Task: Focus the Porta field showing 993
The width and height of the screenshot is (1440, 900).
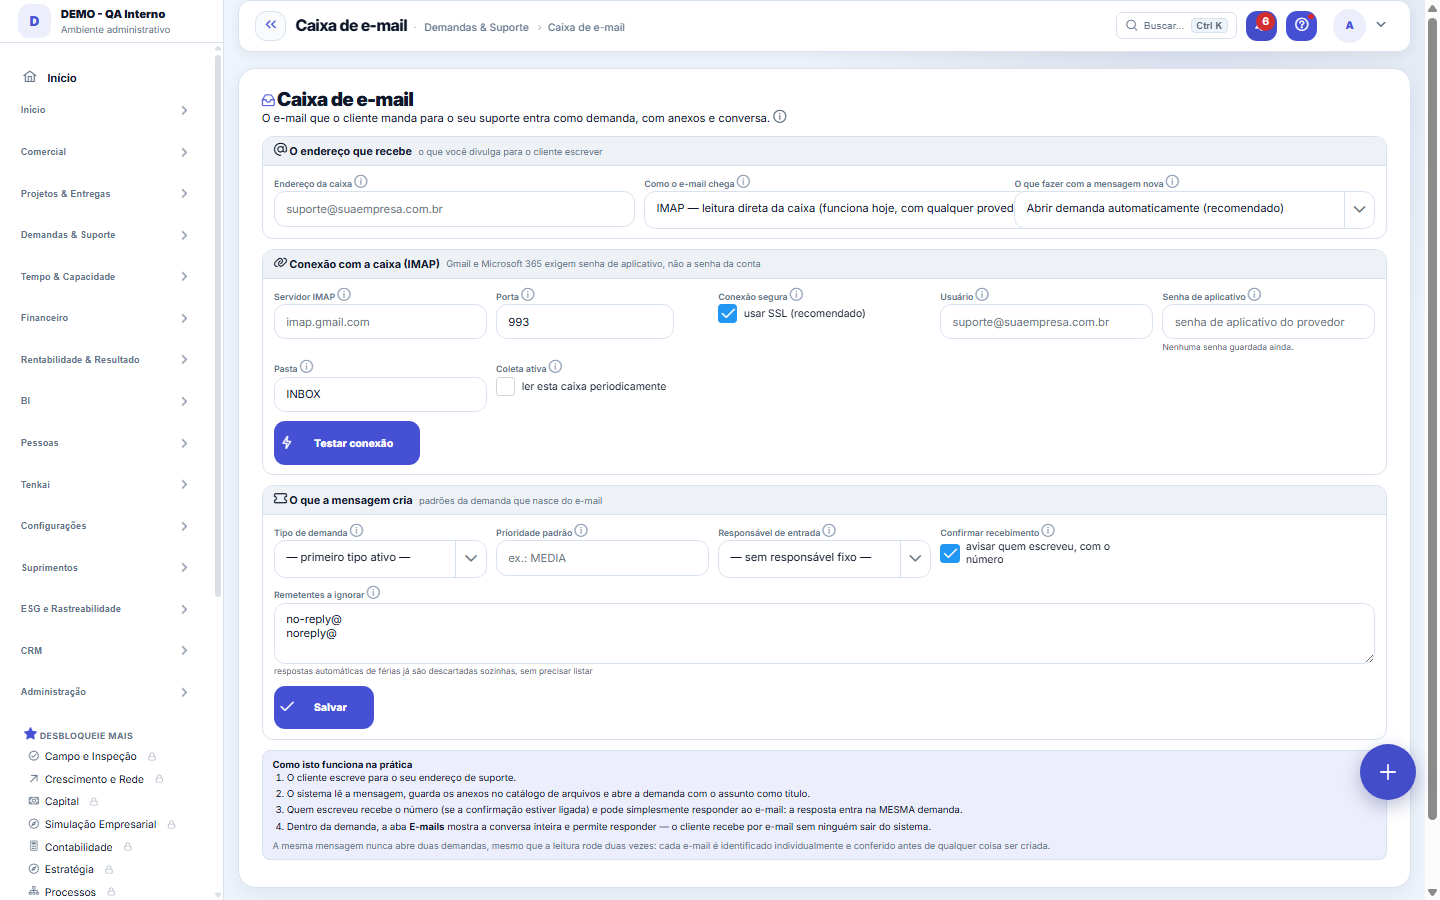Action: click(585, 322)
